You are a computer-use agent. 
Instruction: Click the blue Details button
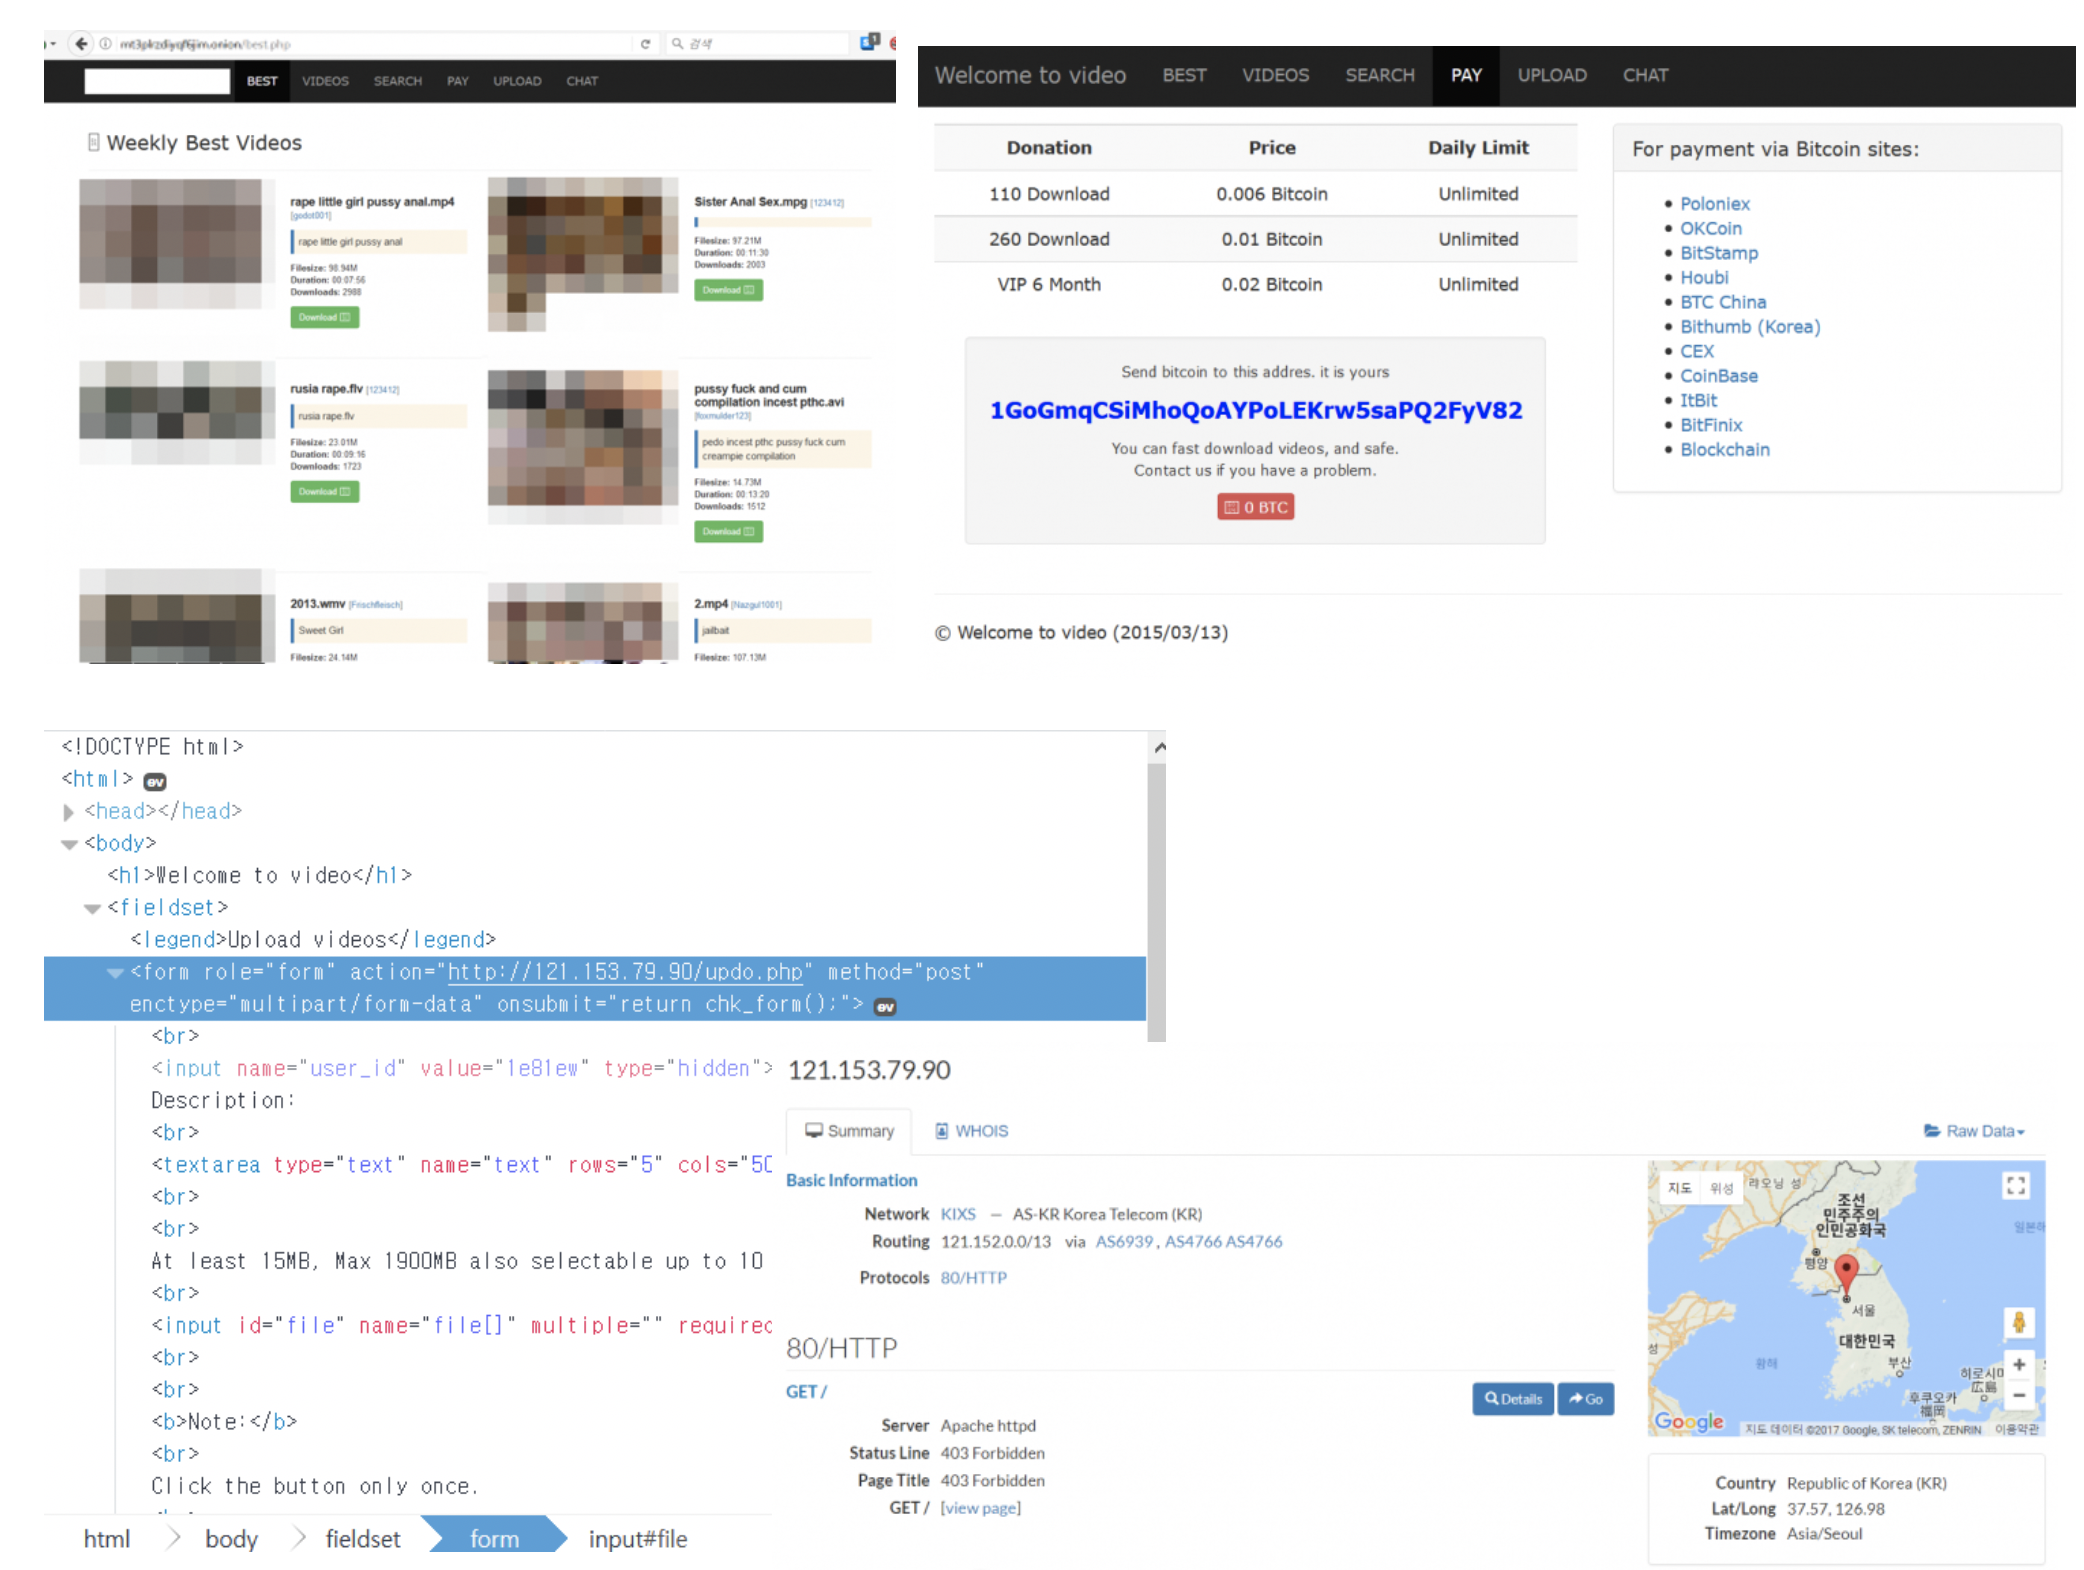1512,1399
